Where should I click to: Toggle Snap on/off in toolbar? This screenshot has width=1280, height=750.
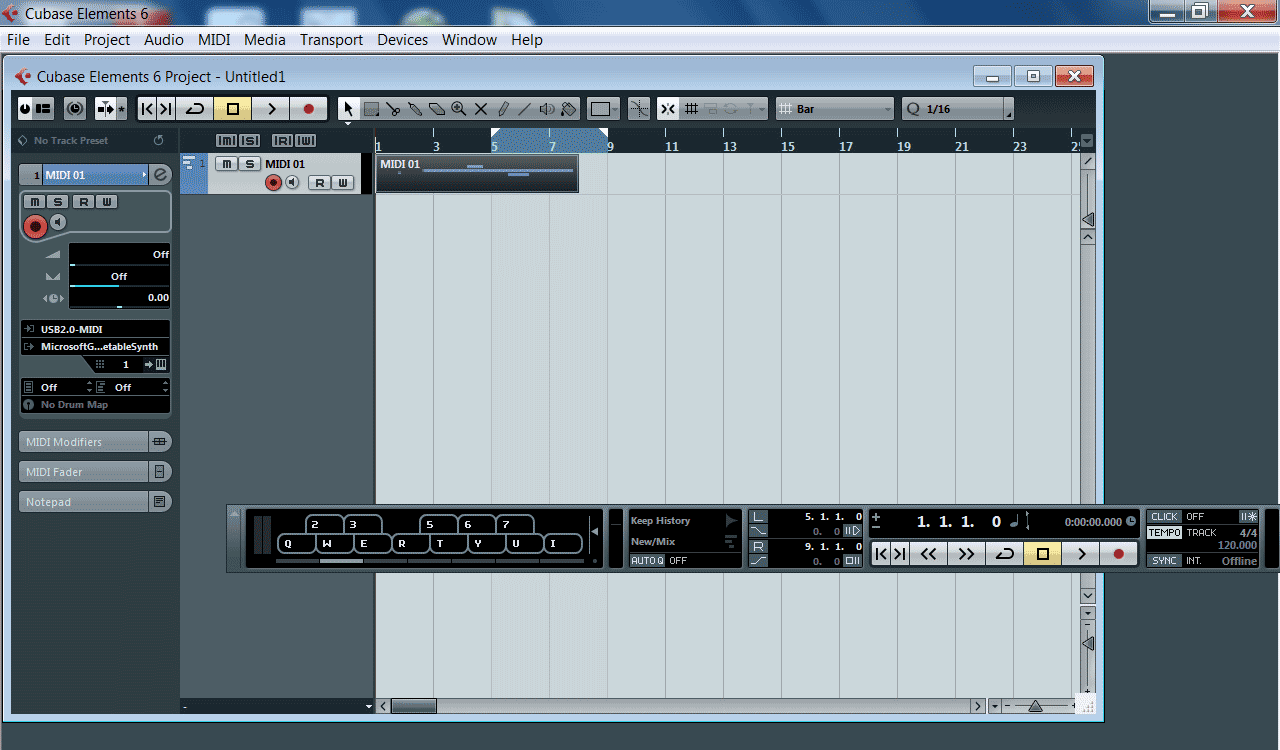pos(668,109)
